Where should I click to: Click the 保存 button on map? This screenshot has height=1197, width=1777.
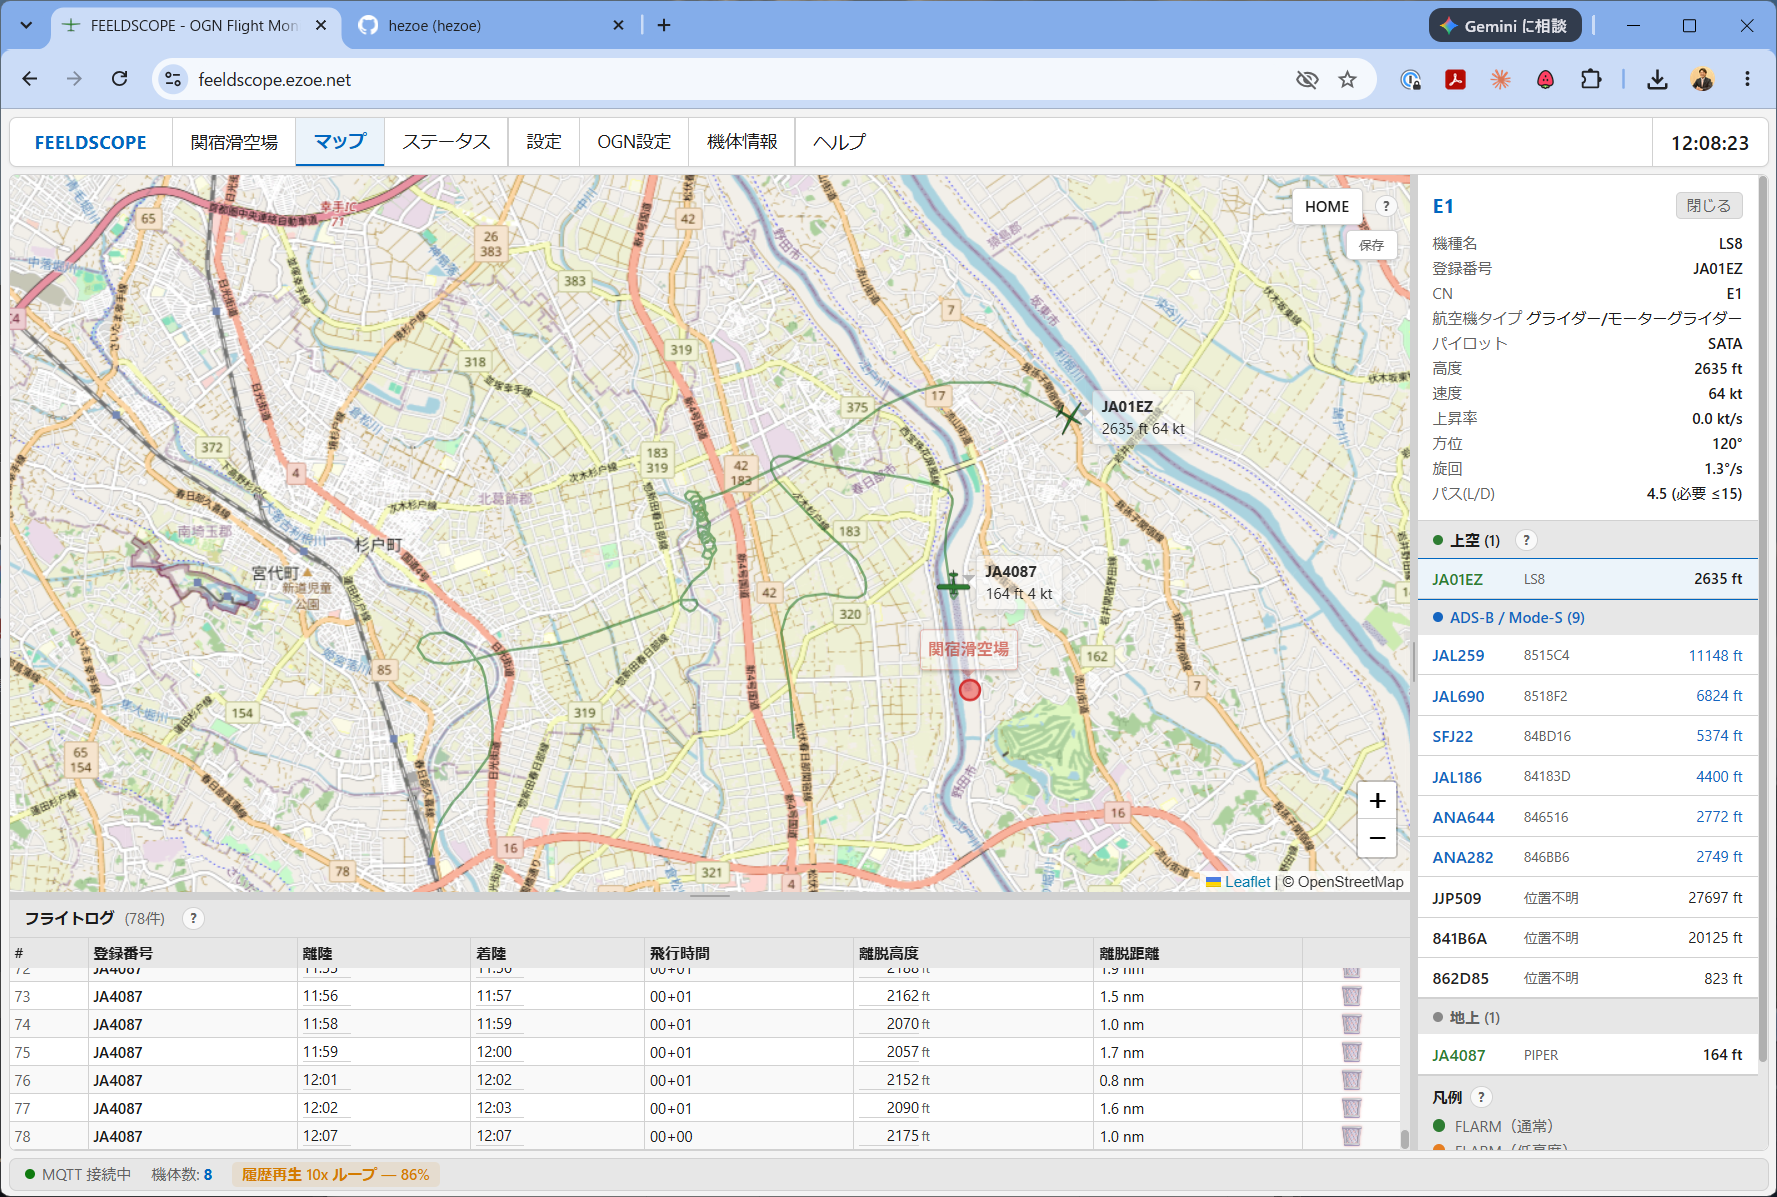point(1371,245)
